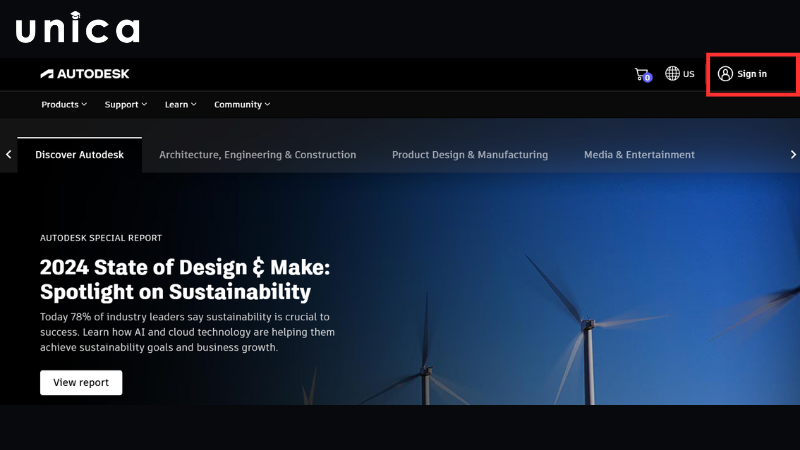Image resolution: width=800 pixels, height=450 pixels.
Task: Open the shopping cart icon
Action: (x=643, y=74)
